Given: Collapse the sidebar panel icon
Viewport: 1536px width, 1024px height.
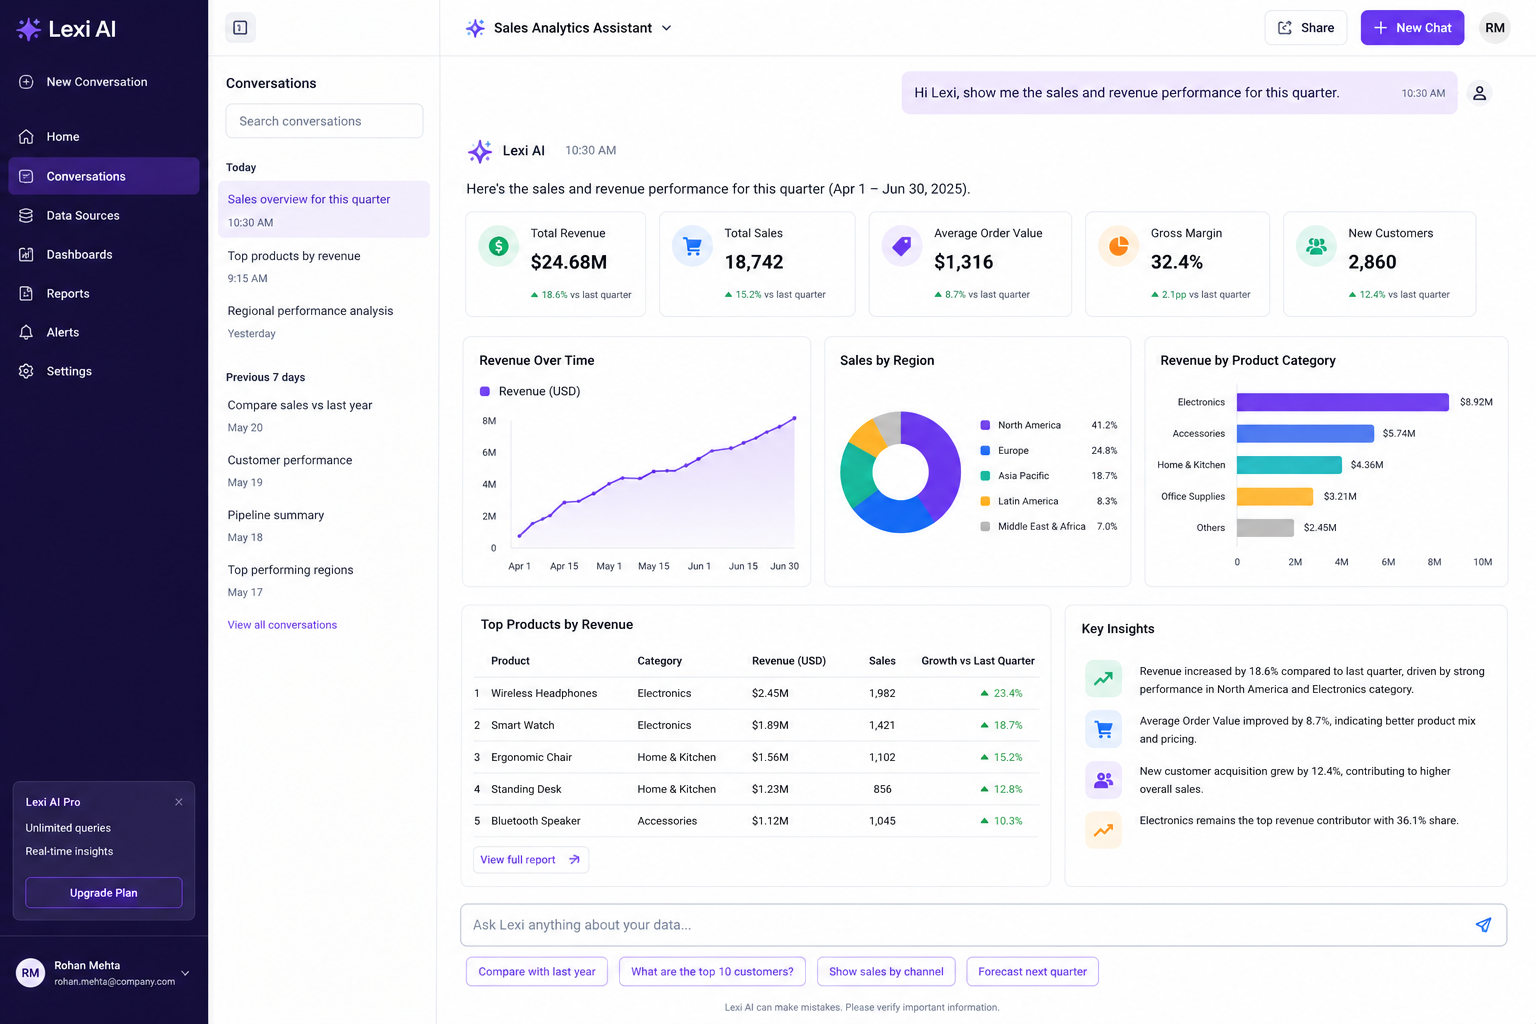Looking at the screenshot, I should pyautogui.click(x=240, y=28).
